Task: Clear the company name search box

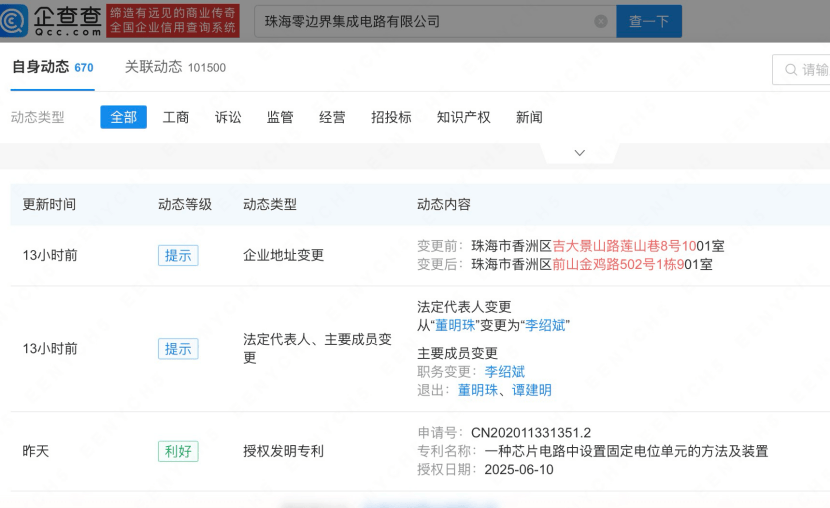Action: coord(600,21)
